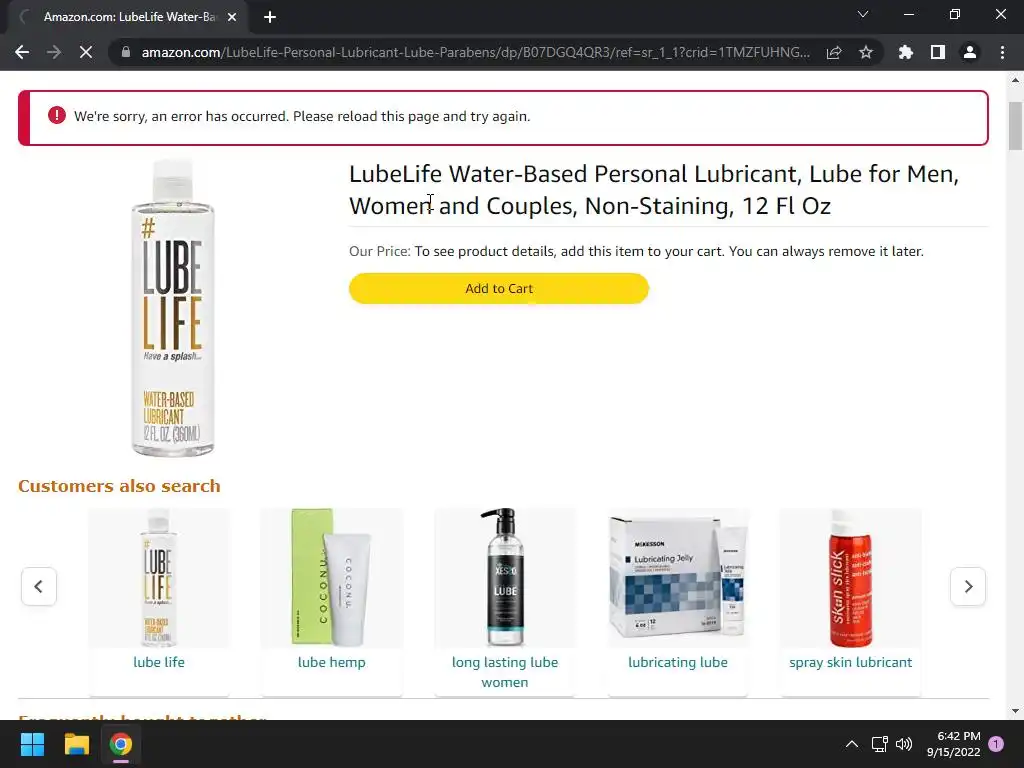Open the Chrome three-dot menu
Image resolution: width=1024 pixels, height=768 pixels.
coord(1002,52)
